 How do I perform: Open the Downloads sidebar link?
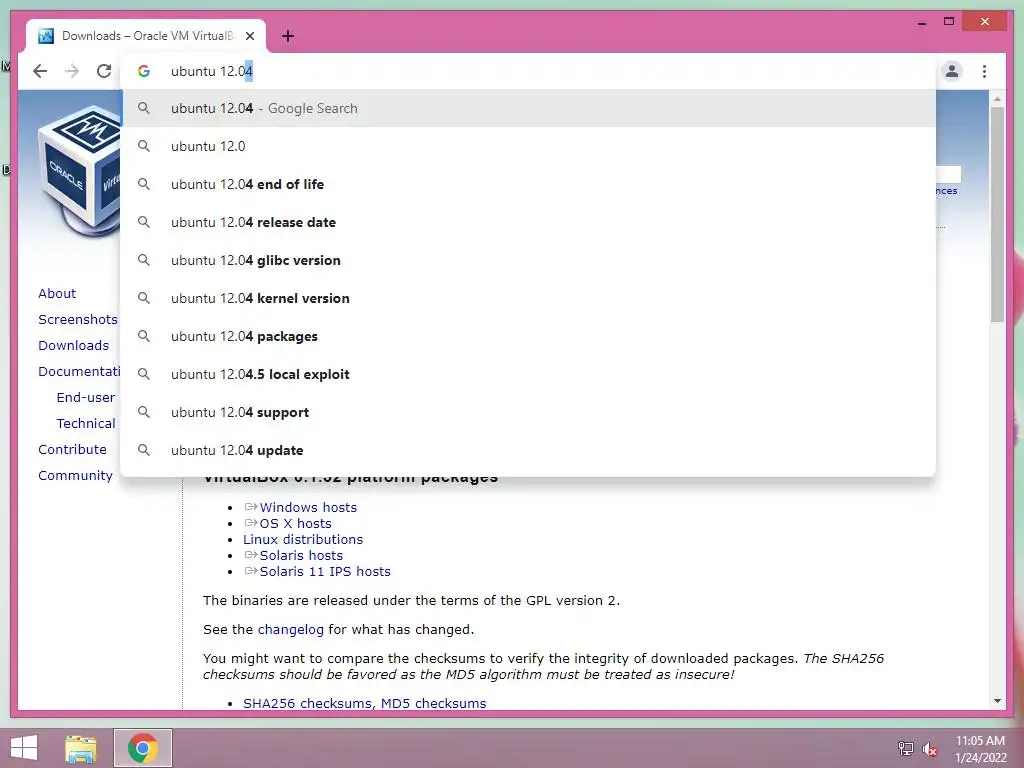(x=73, y=345)
